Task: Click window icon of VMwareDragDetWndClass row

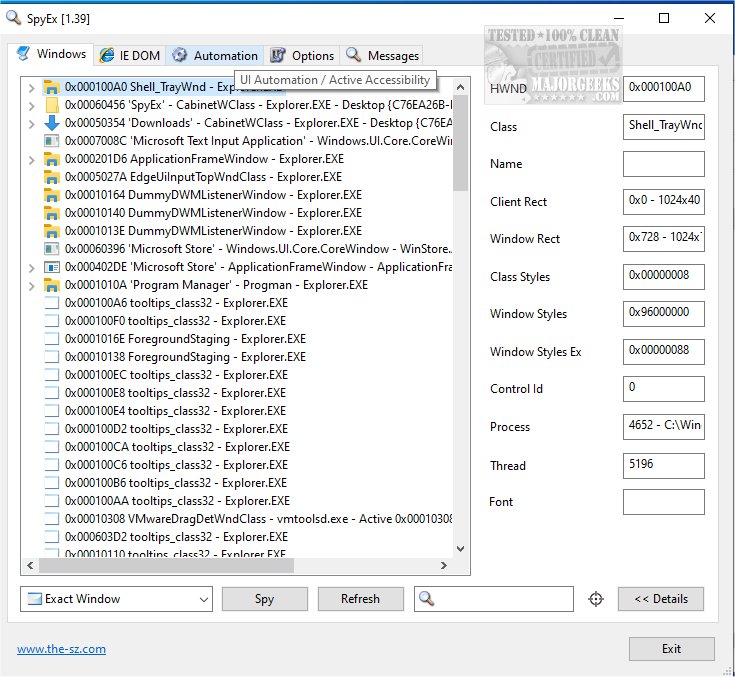Action: (51, 519)
